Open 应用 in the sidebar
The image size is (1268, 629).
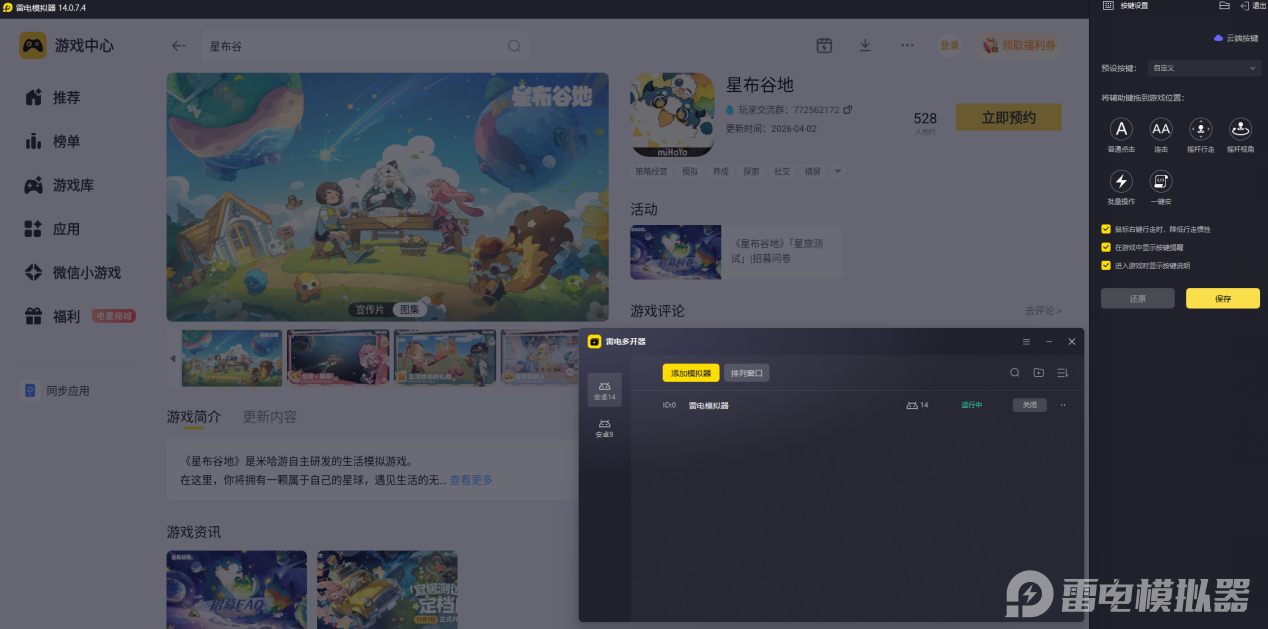(x=66, y=229)
